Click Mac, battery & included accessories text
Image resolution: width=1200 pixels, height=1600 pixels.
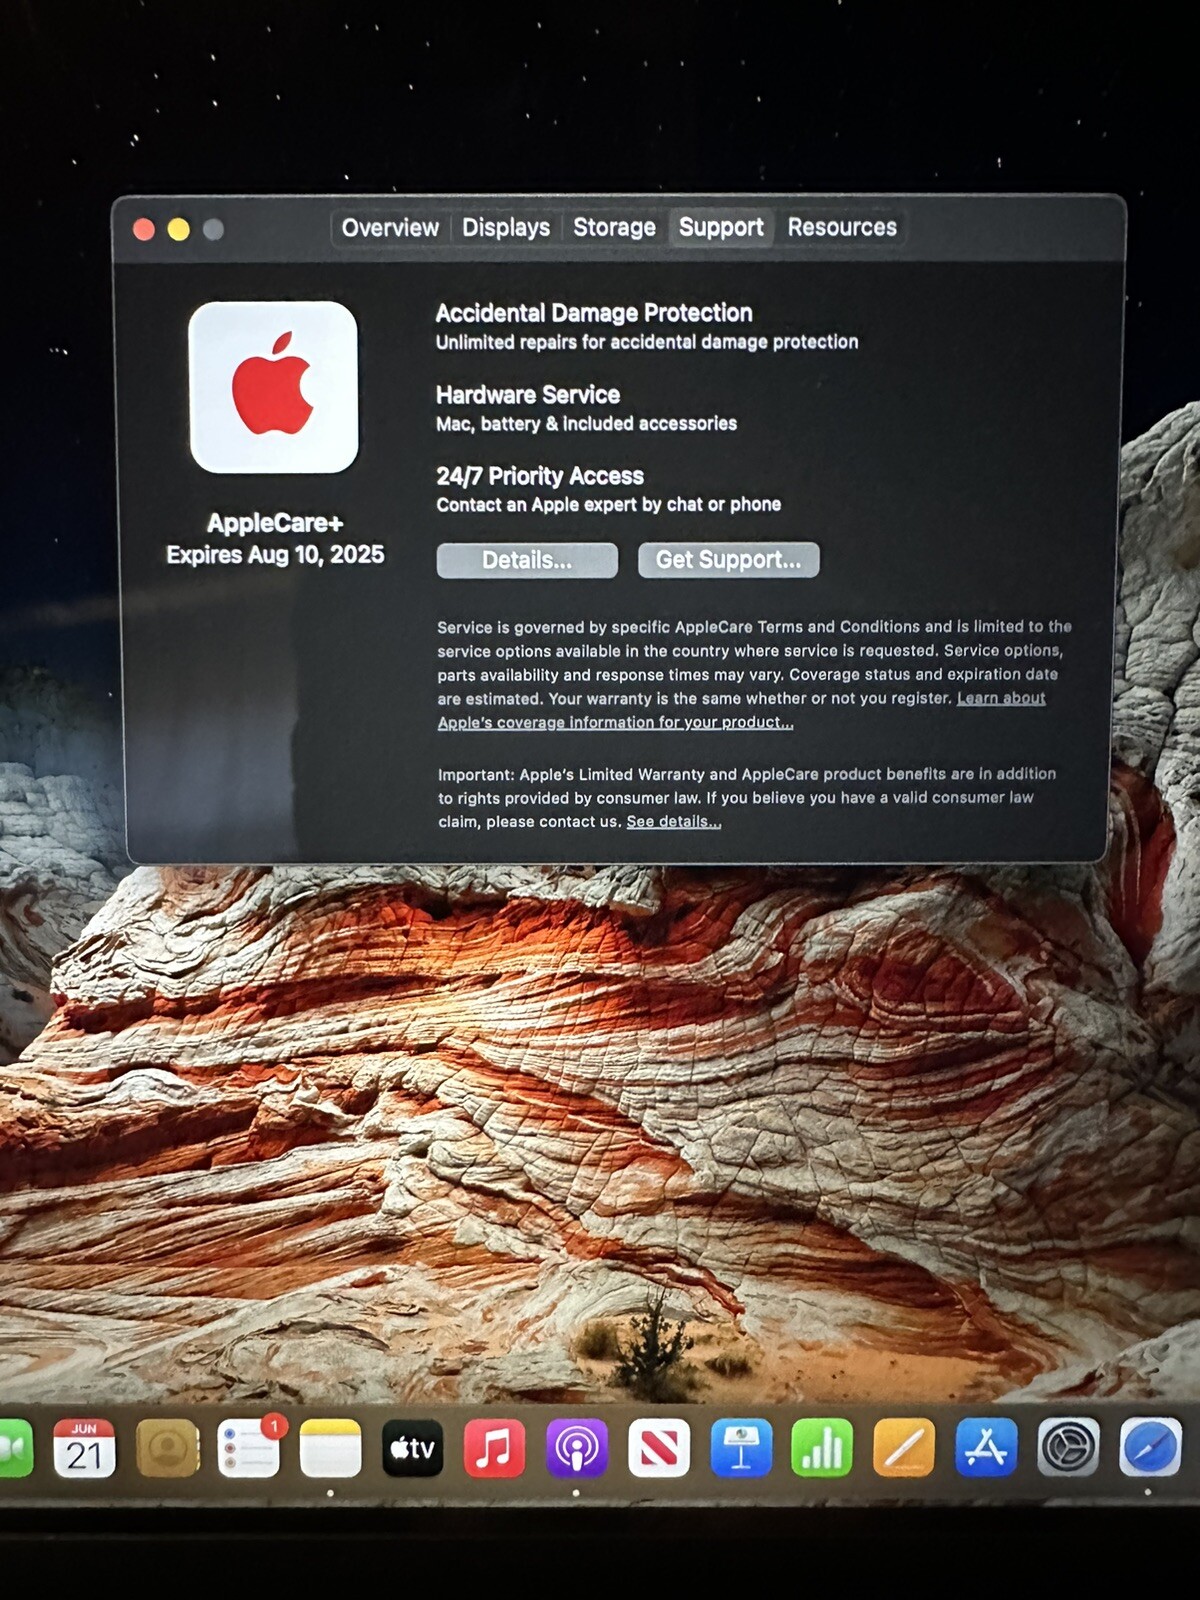(x=586, y=424)
